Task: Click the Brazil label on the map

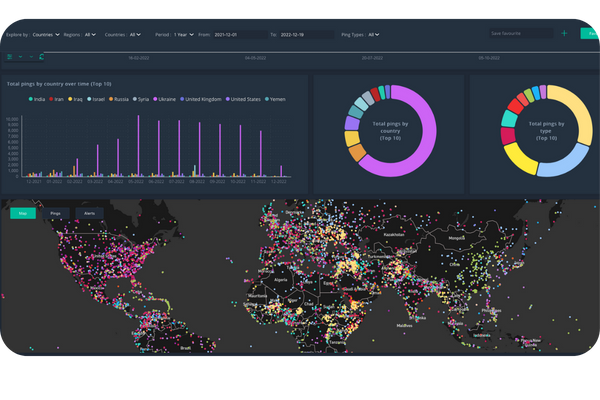Action: click(x=186, y=348)
